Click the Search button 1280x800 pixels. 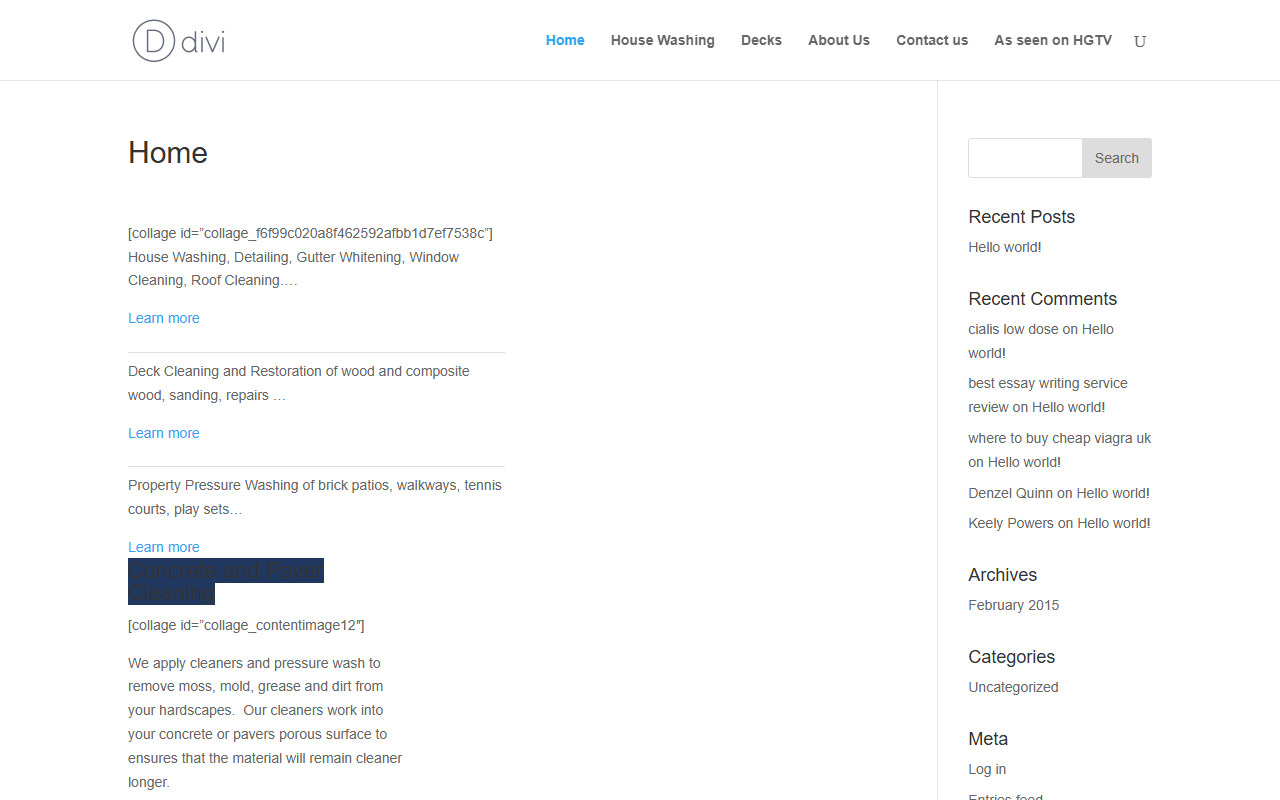(1117, 158)
